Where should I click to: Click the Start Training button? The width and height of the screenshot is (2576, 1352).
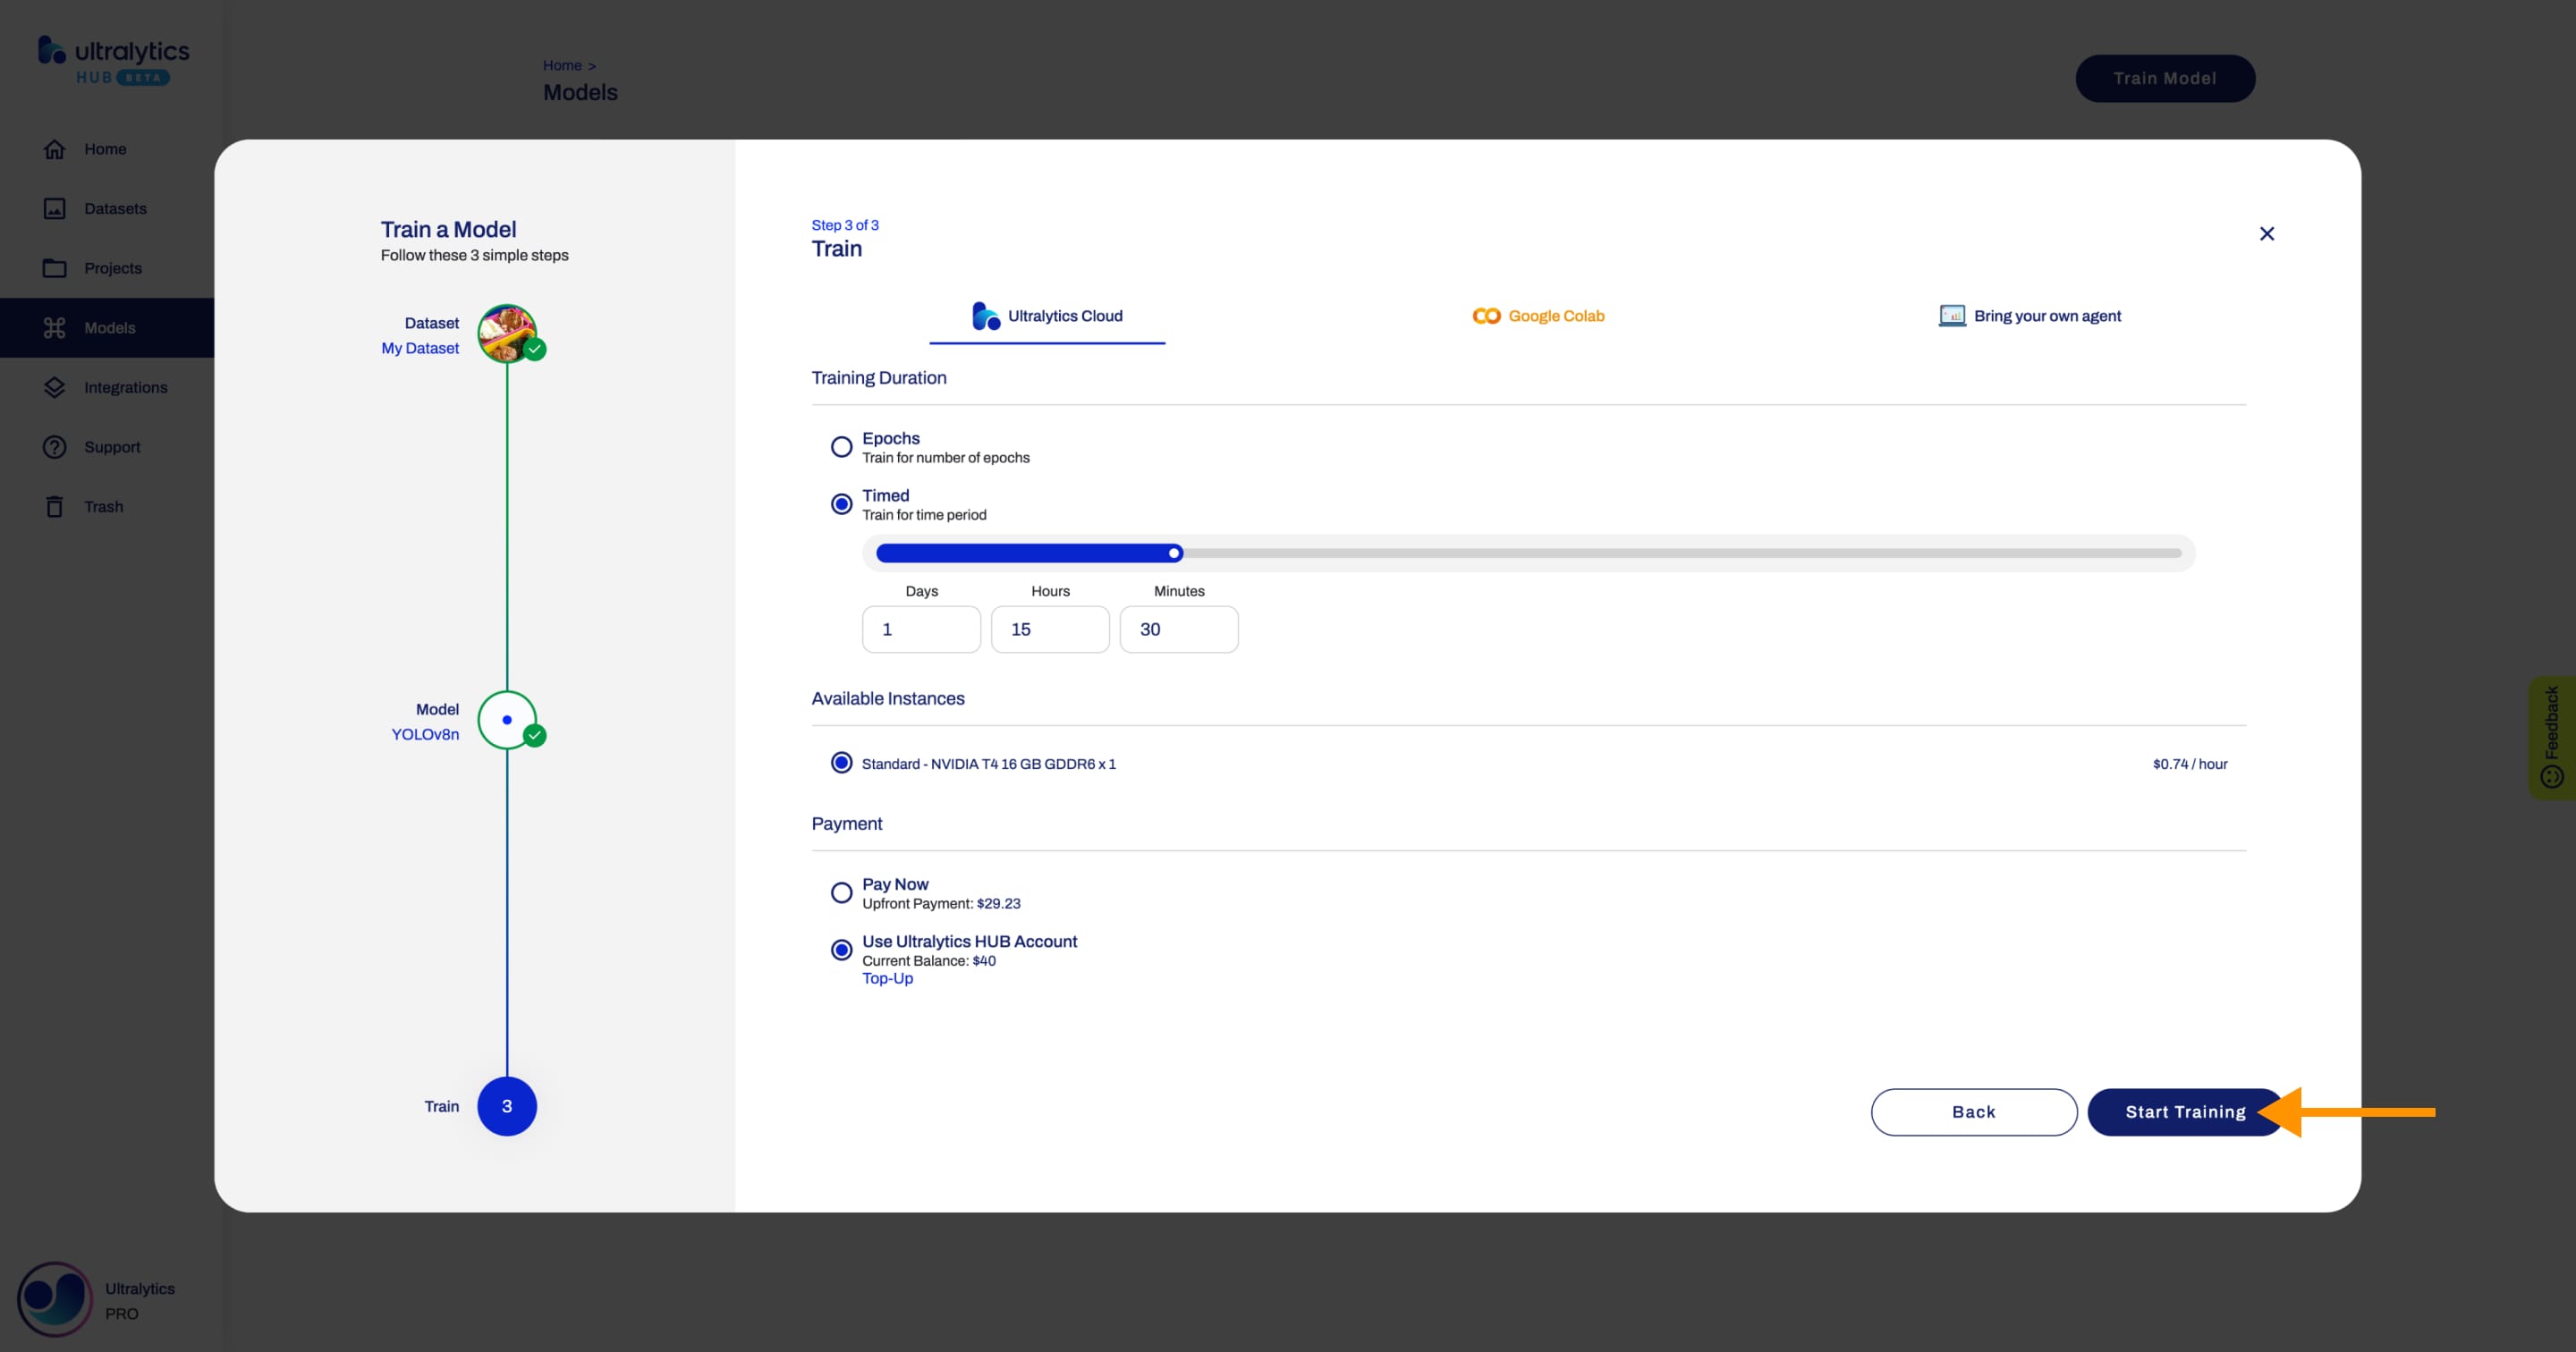(x=2186, y=1111)
